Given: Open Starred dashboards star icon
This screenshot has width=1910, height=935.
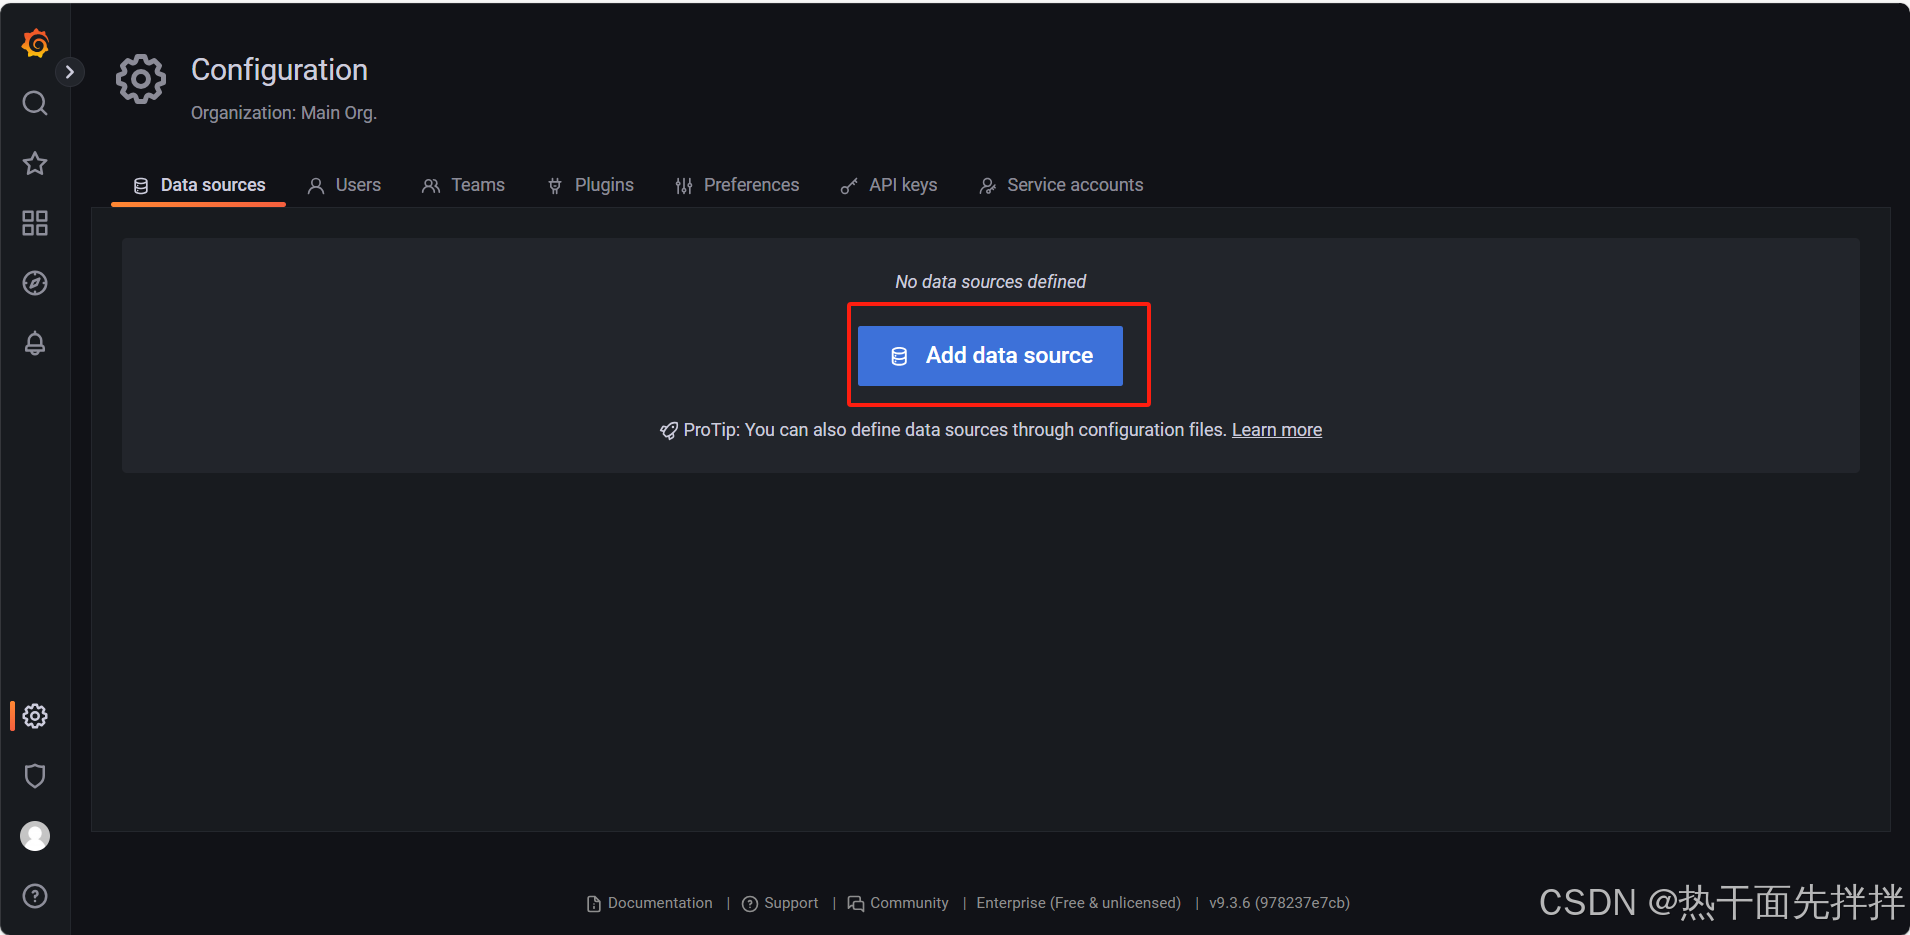Looking at the screenshot, I should [35, 163].
